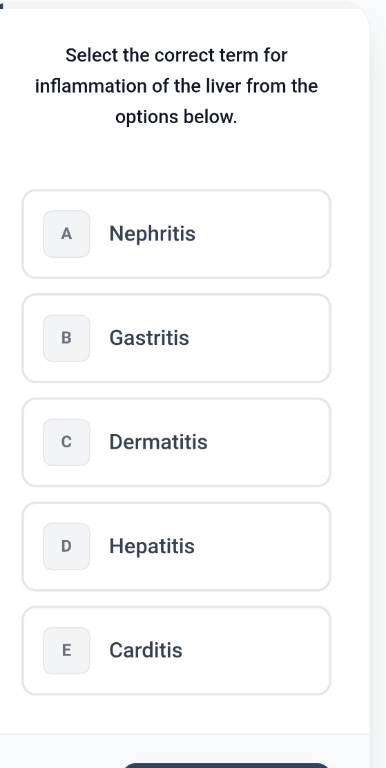Image resolution: width=386 pixels, height=768 pixels.
Task: Select Hepatitis as the correct term
Action: (176, 547)
